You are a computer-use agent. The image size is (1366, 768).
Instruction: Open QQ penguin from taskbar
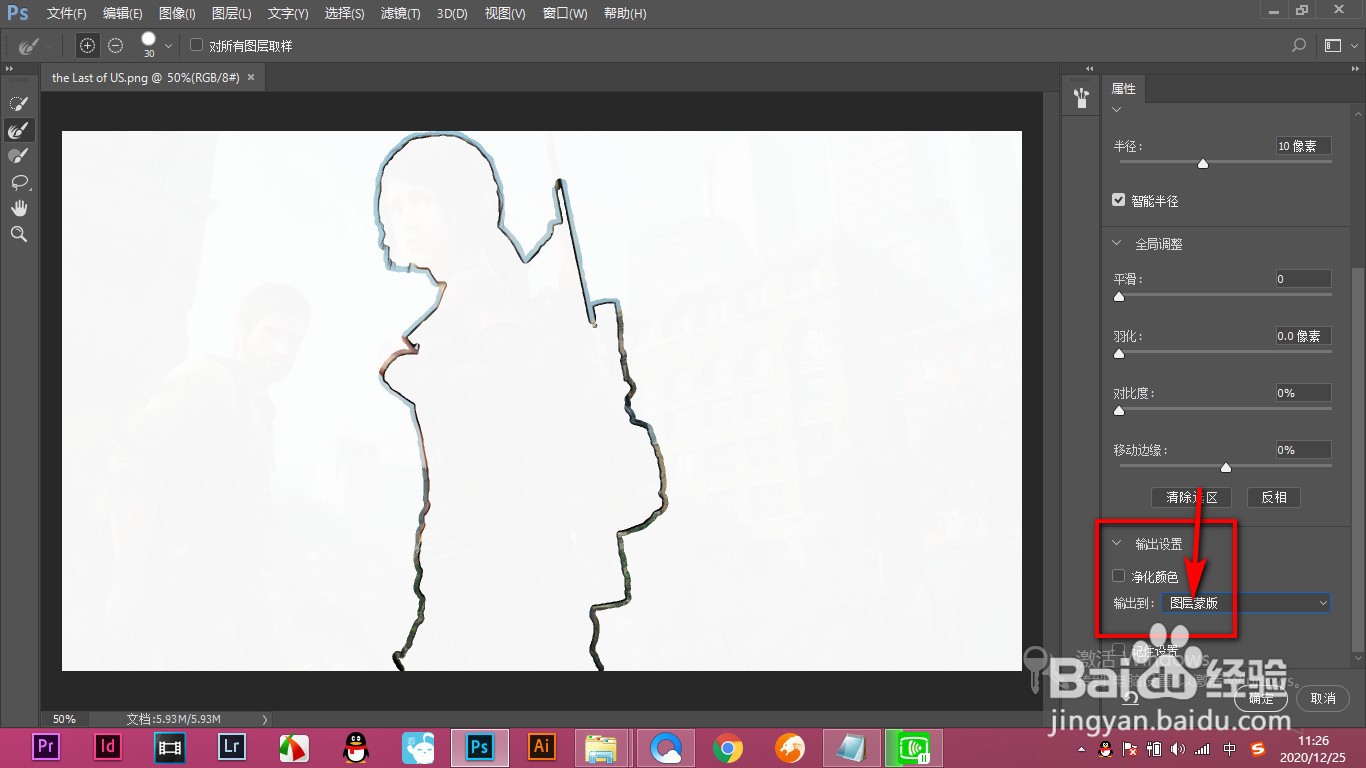click(355, 747)
